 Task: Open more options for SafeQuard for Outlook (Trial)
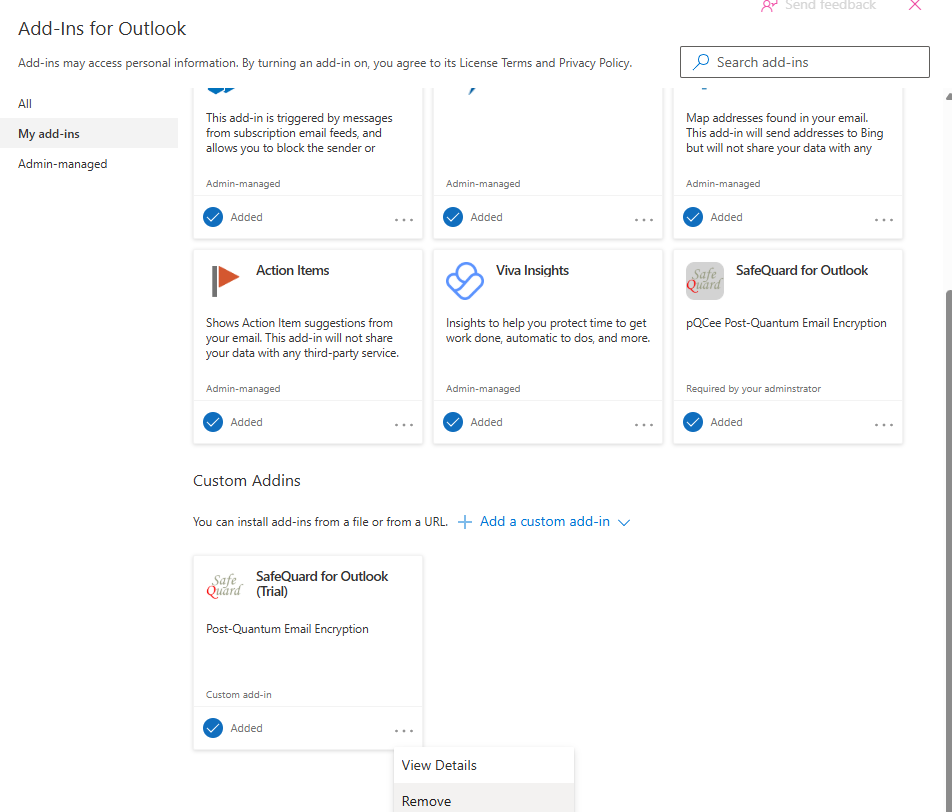coord(404,731)
